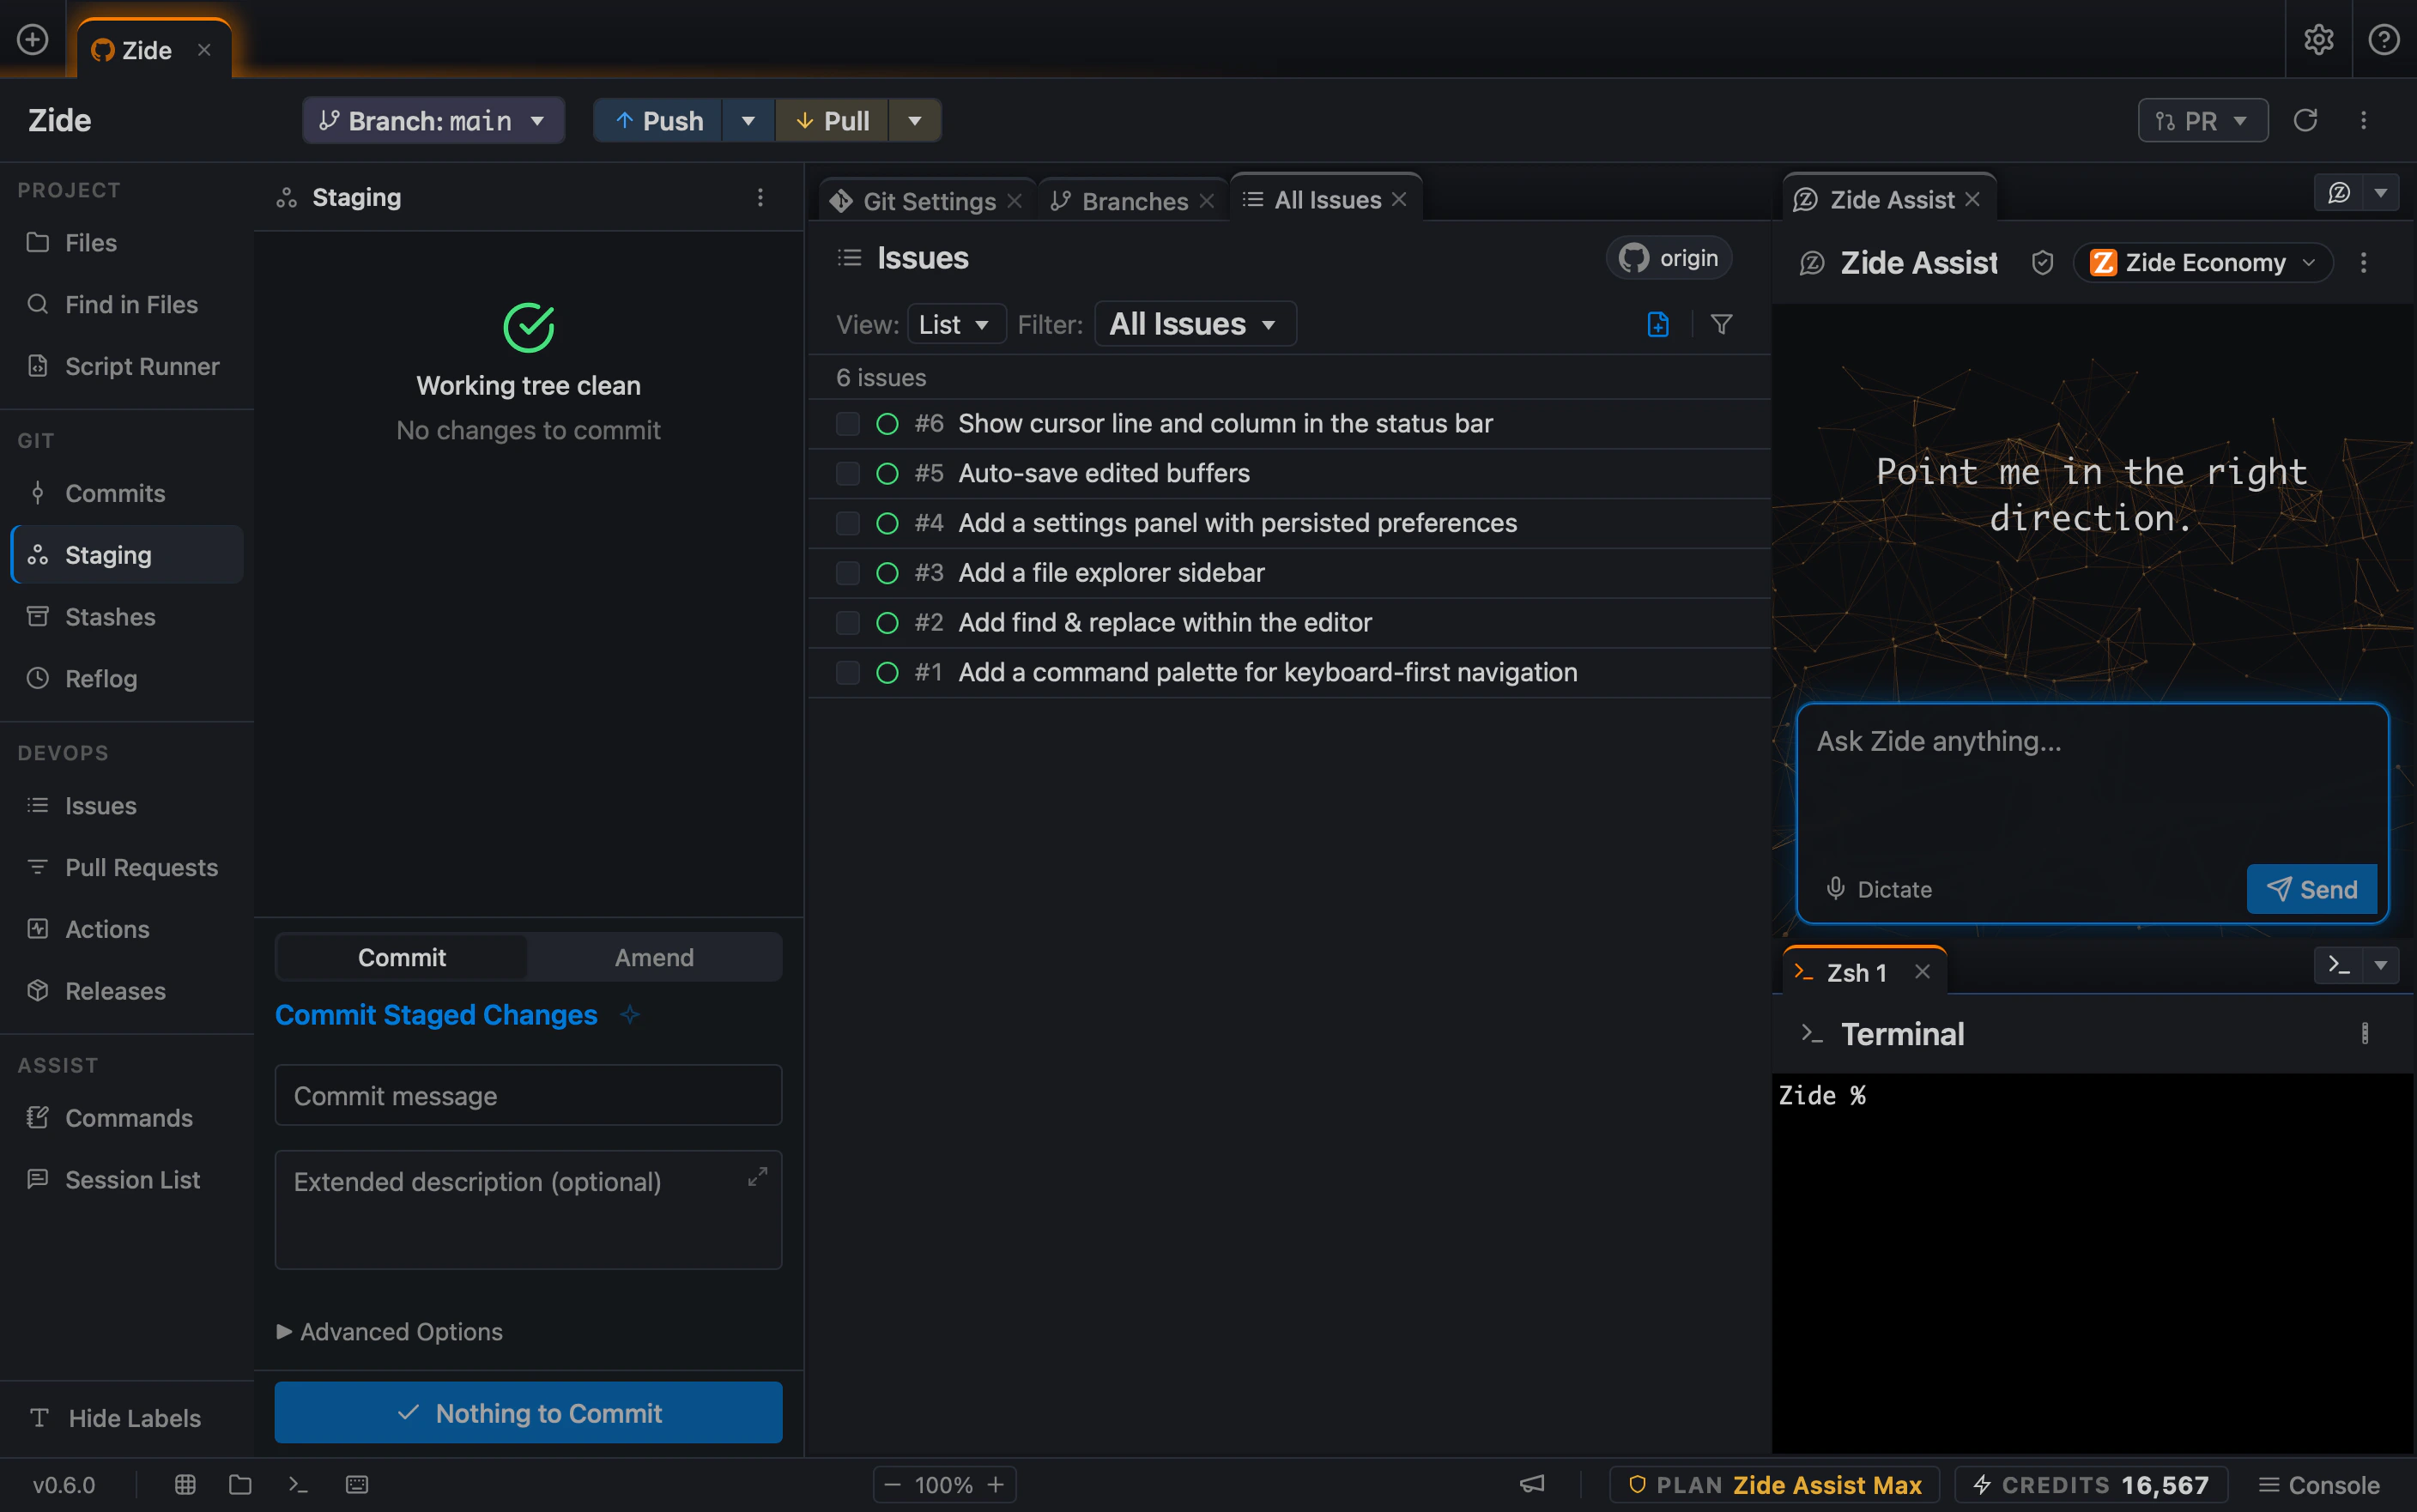
Task: Select the Commit mode toggle
Action: coord(402,957)
